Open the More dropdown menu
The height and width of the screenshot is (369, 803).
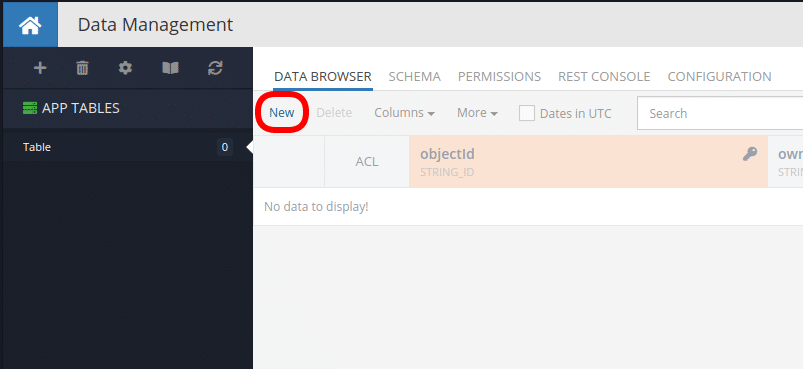click(477, 113)
